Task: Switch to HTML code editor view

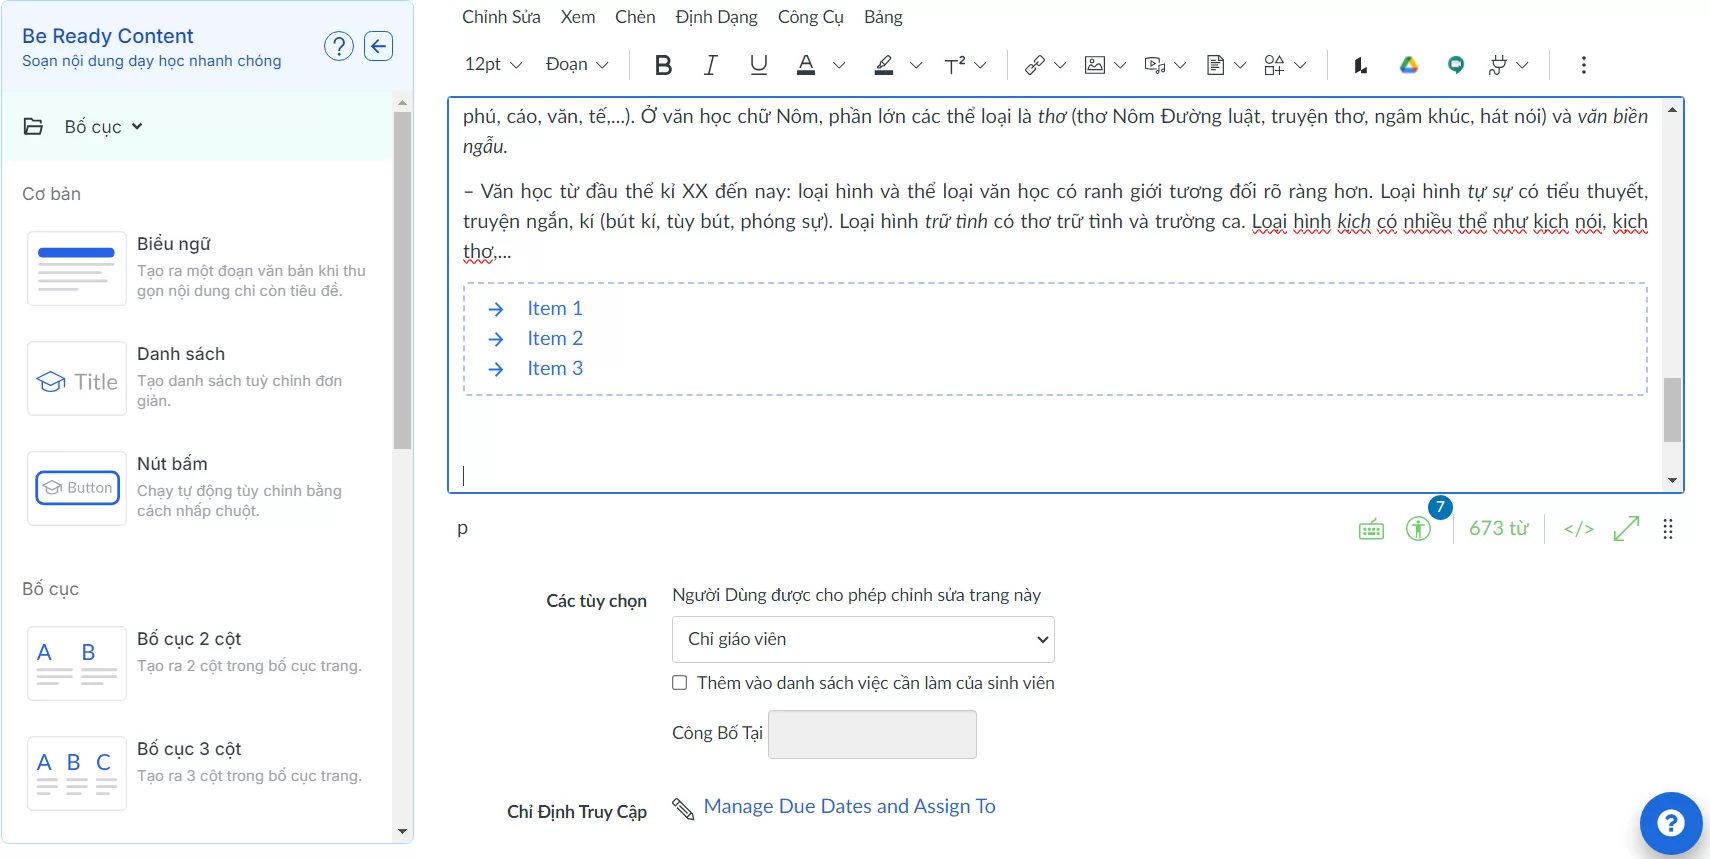Action: pyautogui.click(x=1578, y=528)
